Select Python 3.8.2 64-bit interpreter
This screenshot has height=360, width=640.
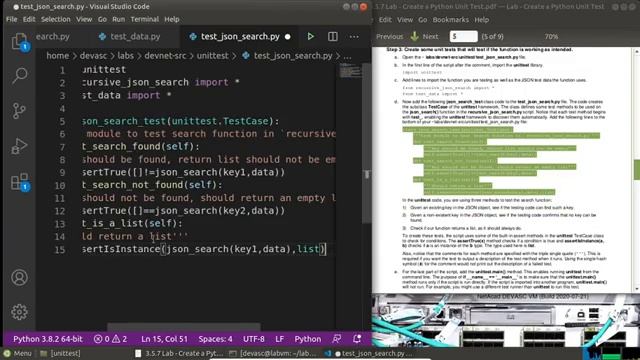(48, 339)
